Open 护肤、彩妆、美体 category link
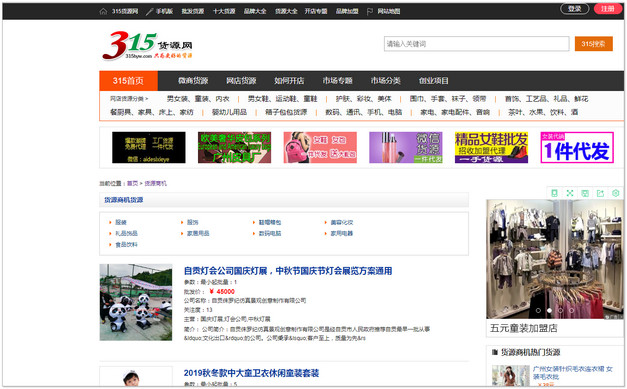Viewport: 627px width, 389px height. click(363, 99)
